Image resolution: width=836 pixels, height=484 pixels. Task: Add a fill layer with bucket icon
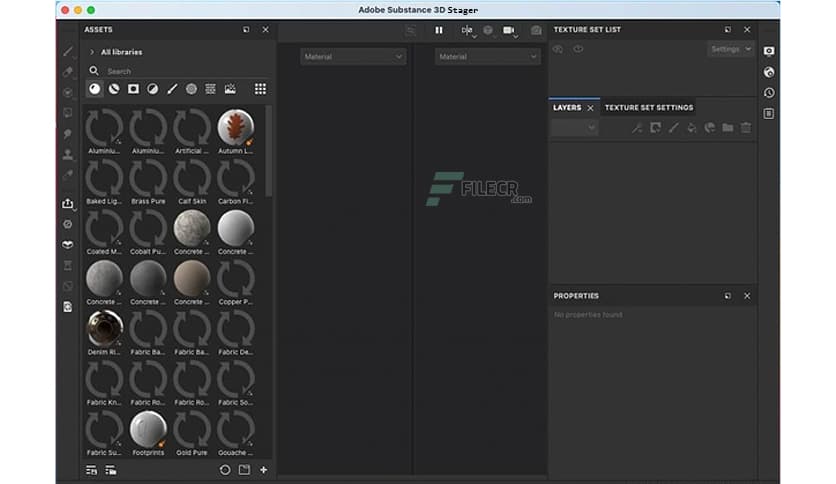click(692, 127)
